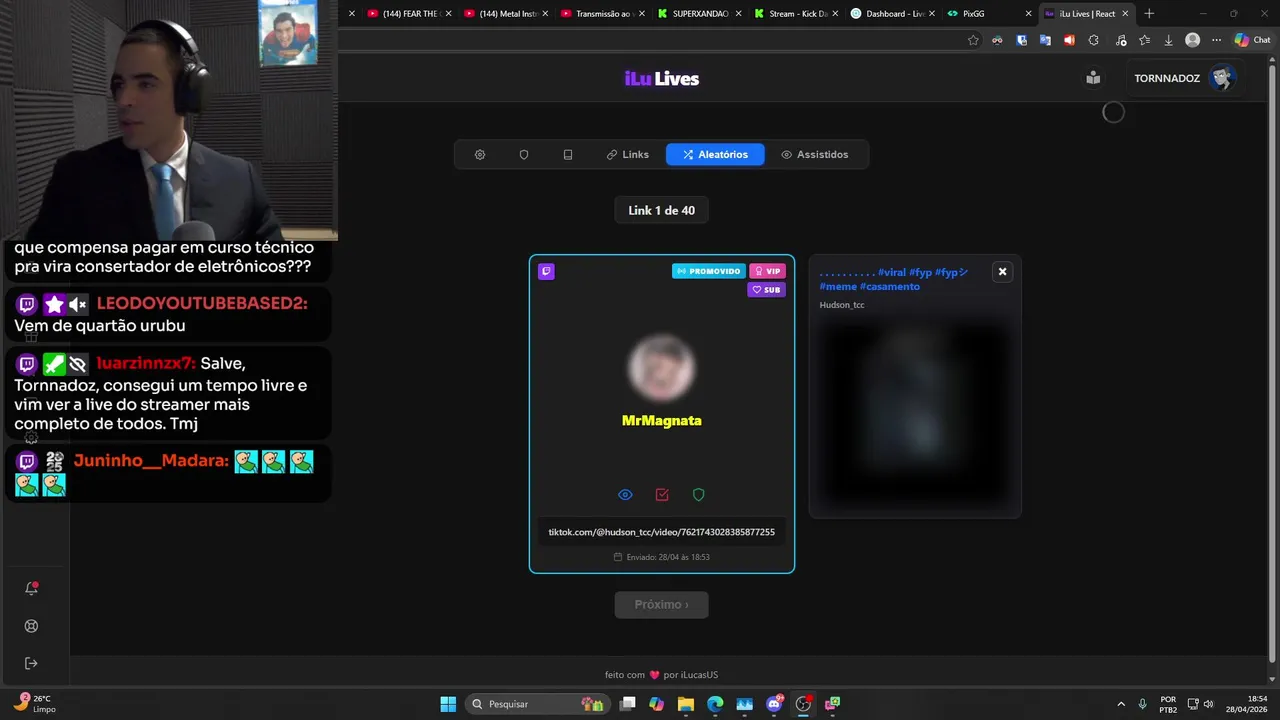Open the TORNNADOZ user profile menu
The width and height of the screenshot is (1280, 720).
tap(1185, 78)
